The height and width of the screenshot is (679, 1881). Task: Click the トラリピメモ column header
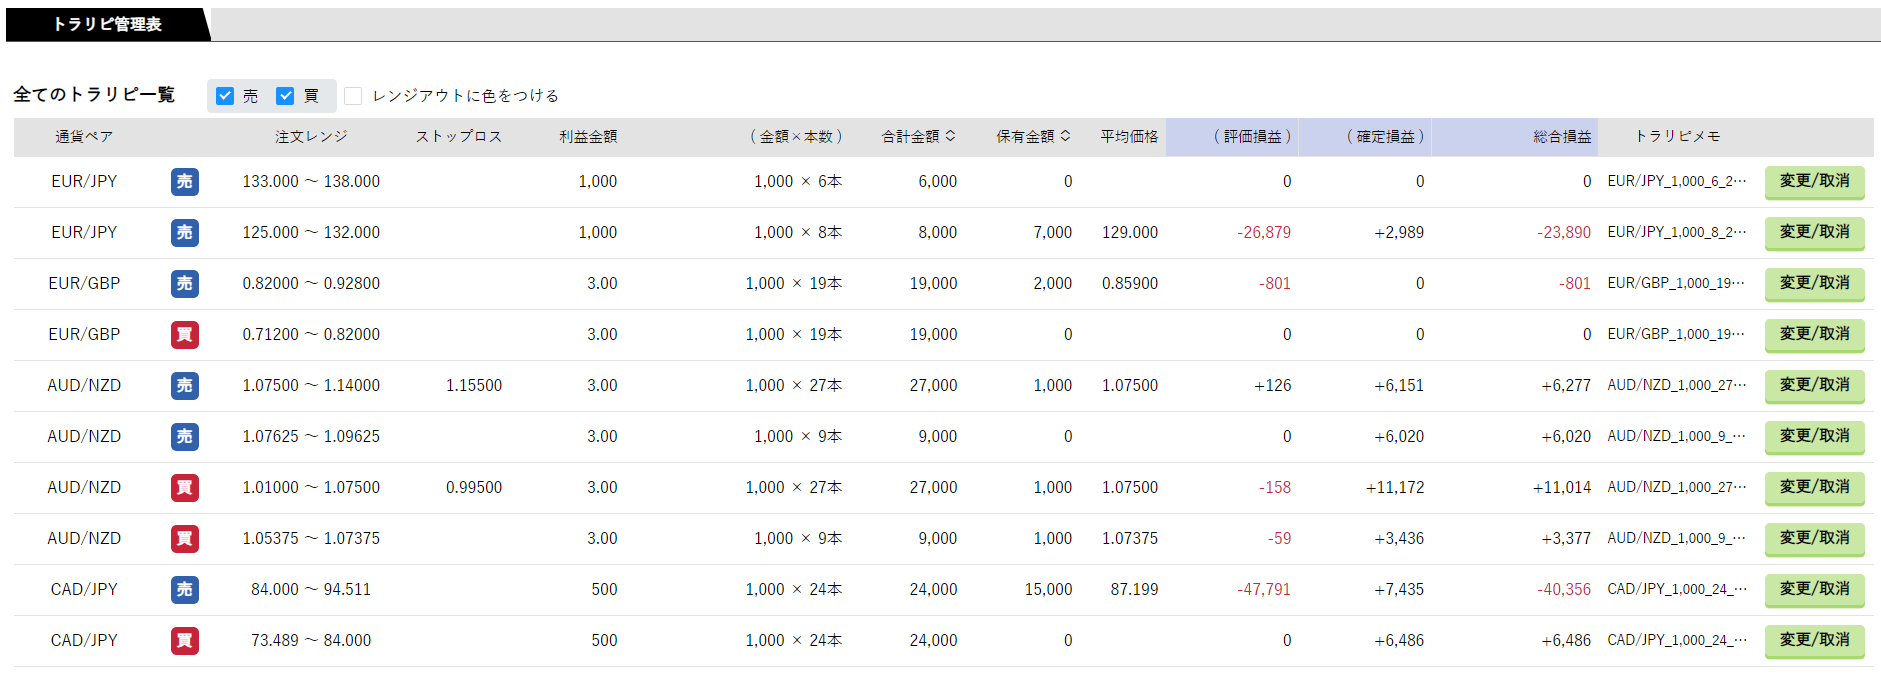pyautogui.click(x=1677, y=137)
